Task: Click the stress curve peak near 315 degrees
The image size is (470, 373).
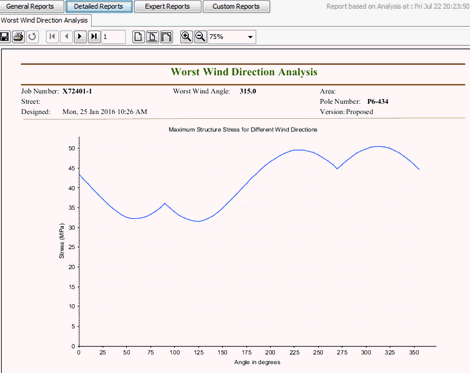Action: coord(378,146)
